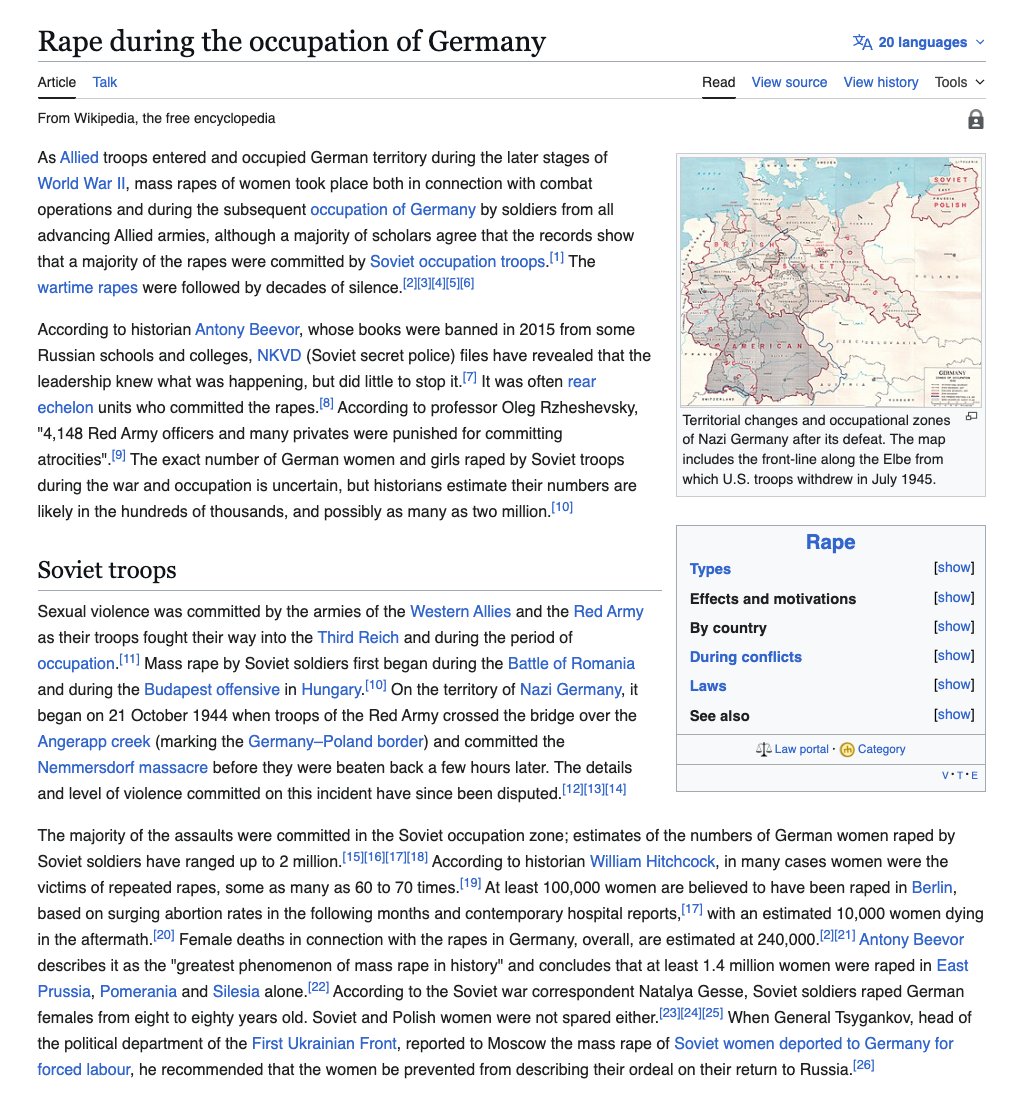Click the language translation icon

(862, 42)
